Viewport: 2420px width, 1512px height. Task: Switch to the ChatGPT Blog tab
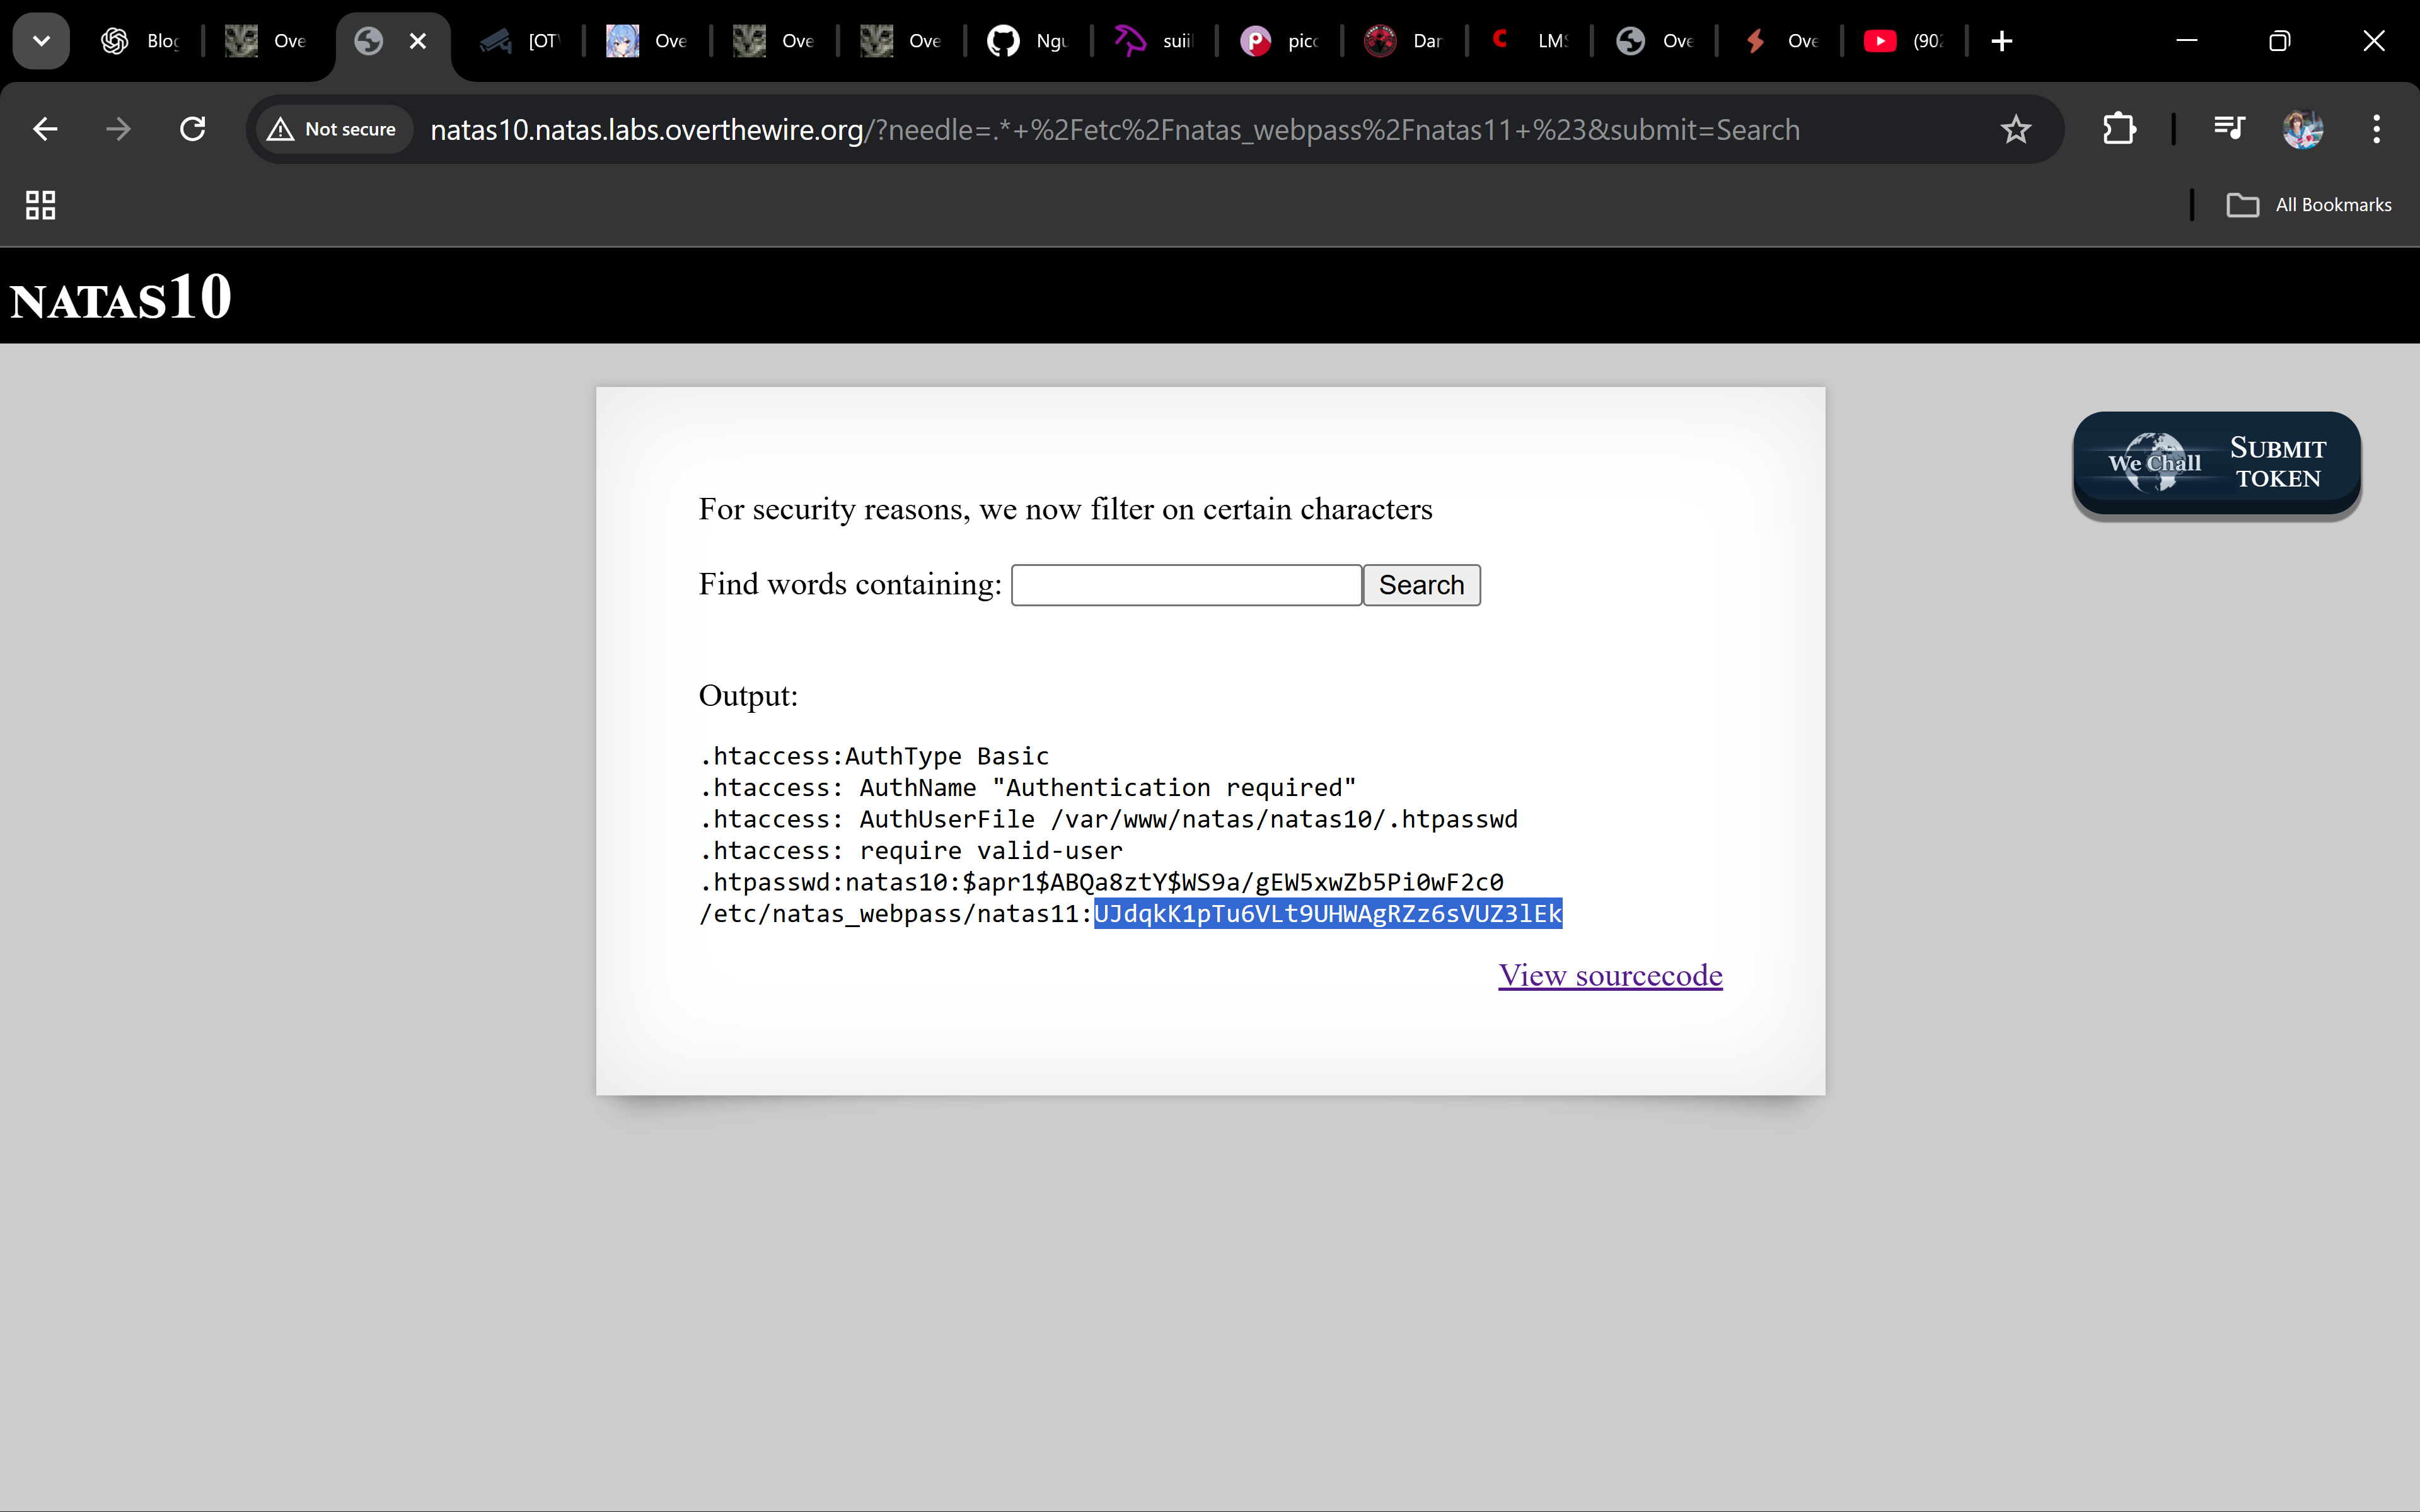(x=140, y=41)
